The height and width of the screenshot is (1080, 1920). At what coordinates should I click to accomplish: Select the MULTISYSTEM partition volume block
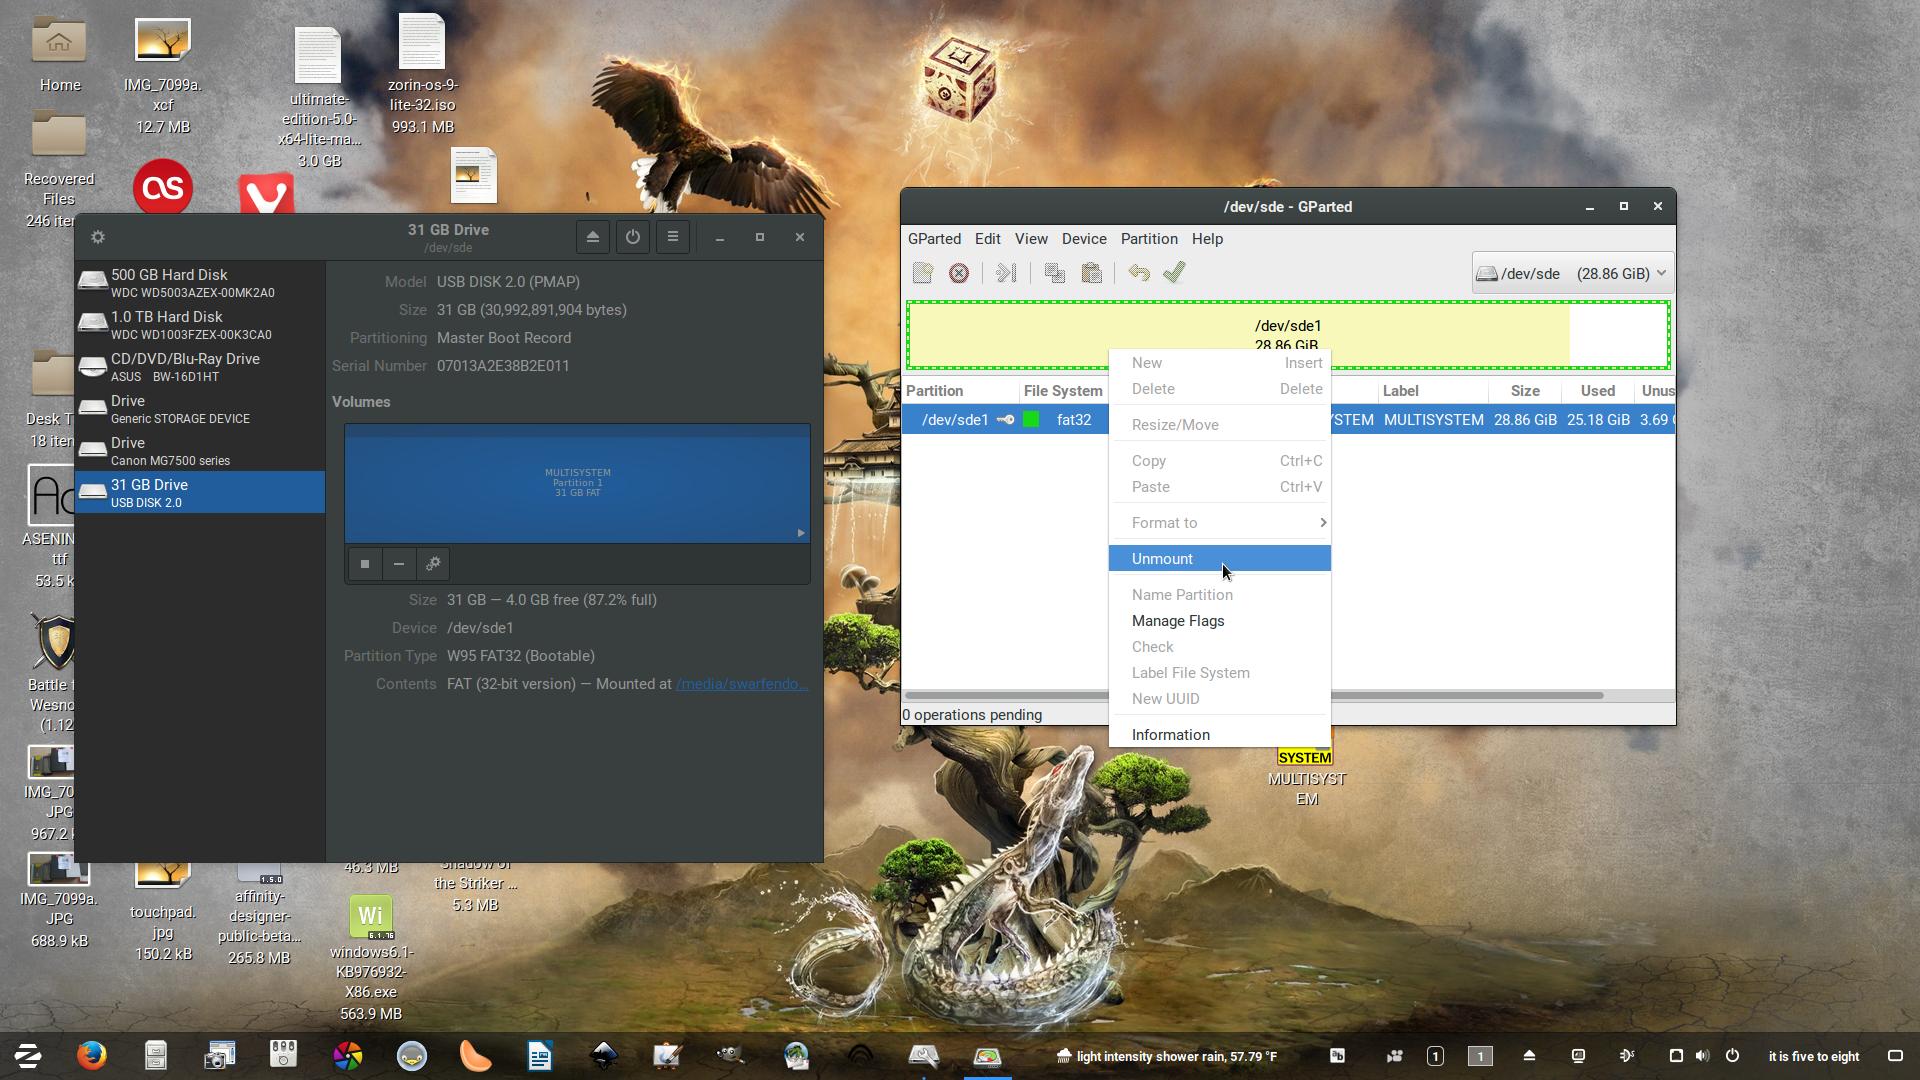coord(577,483)
